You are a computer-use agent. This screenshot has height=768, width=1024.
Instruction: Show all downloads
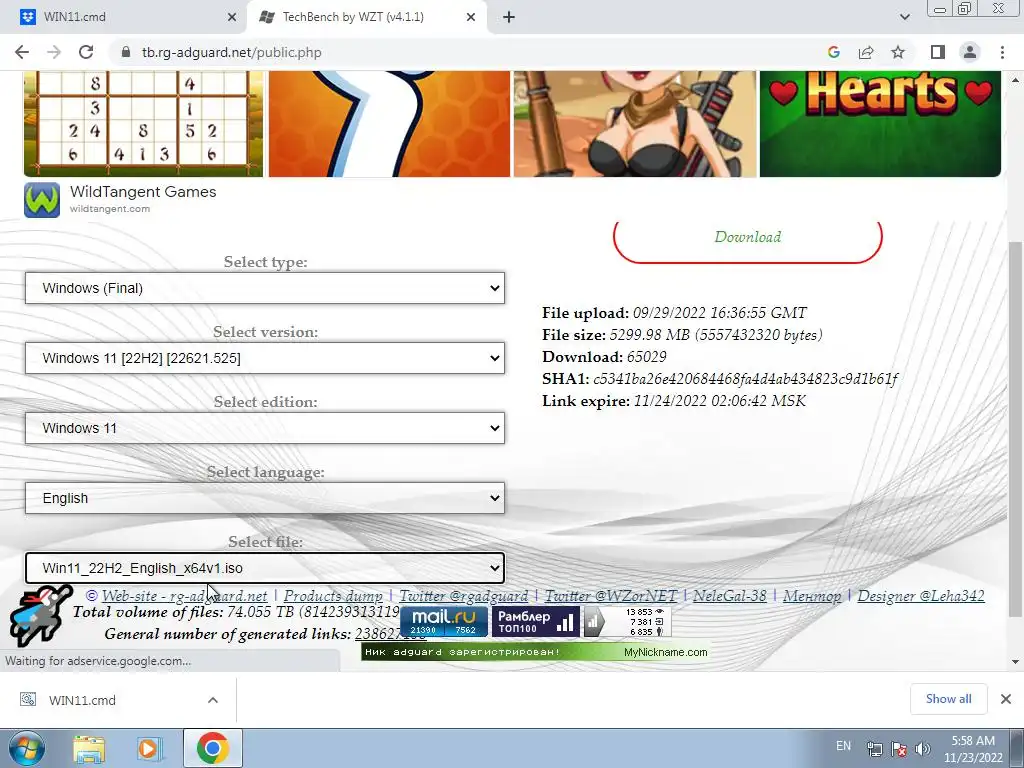pos(948,699)
